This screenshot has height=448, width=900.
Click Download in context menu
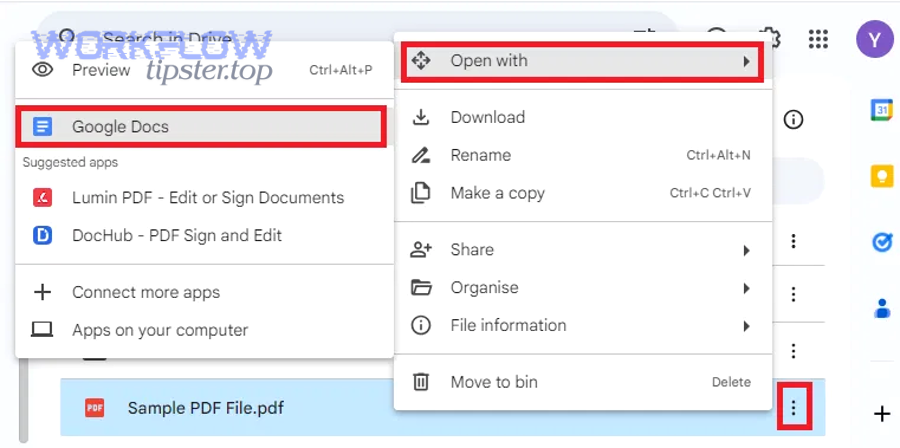[583, 117]
